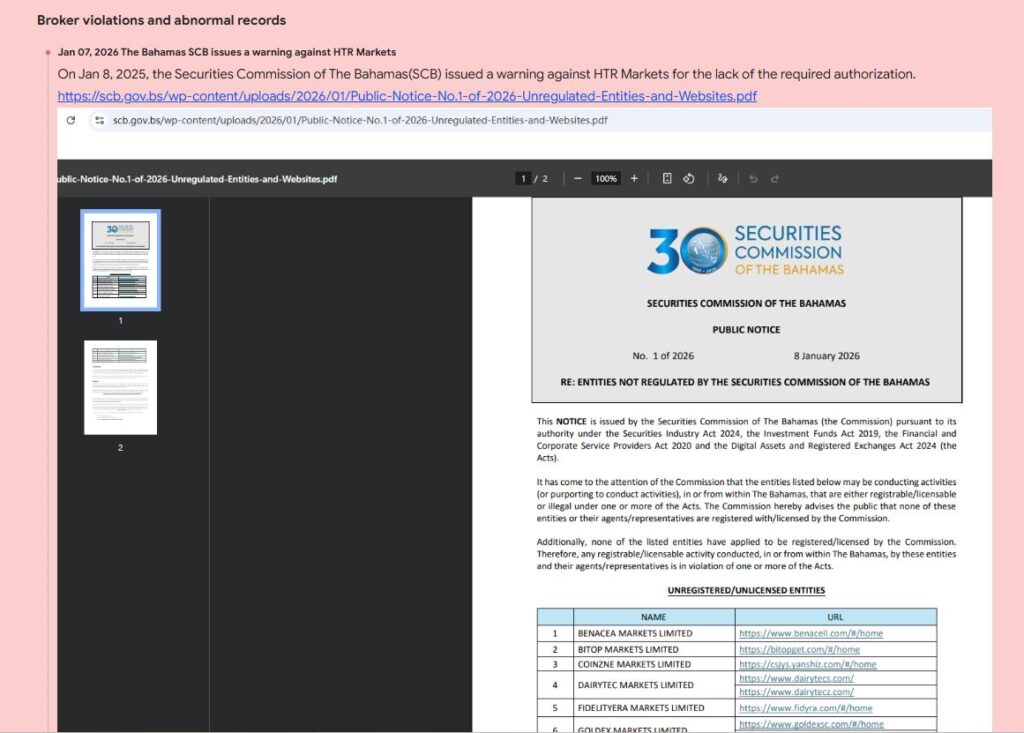Click the PDF page number field

523,178
